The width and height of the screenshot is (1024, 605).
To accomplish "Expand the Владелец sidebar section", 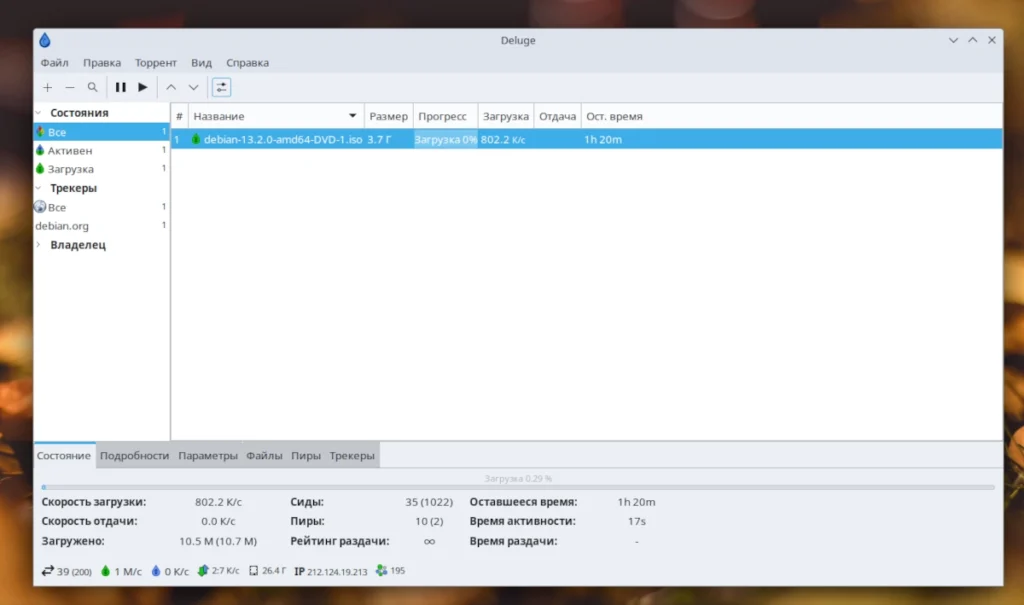I will [39, 245].
